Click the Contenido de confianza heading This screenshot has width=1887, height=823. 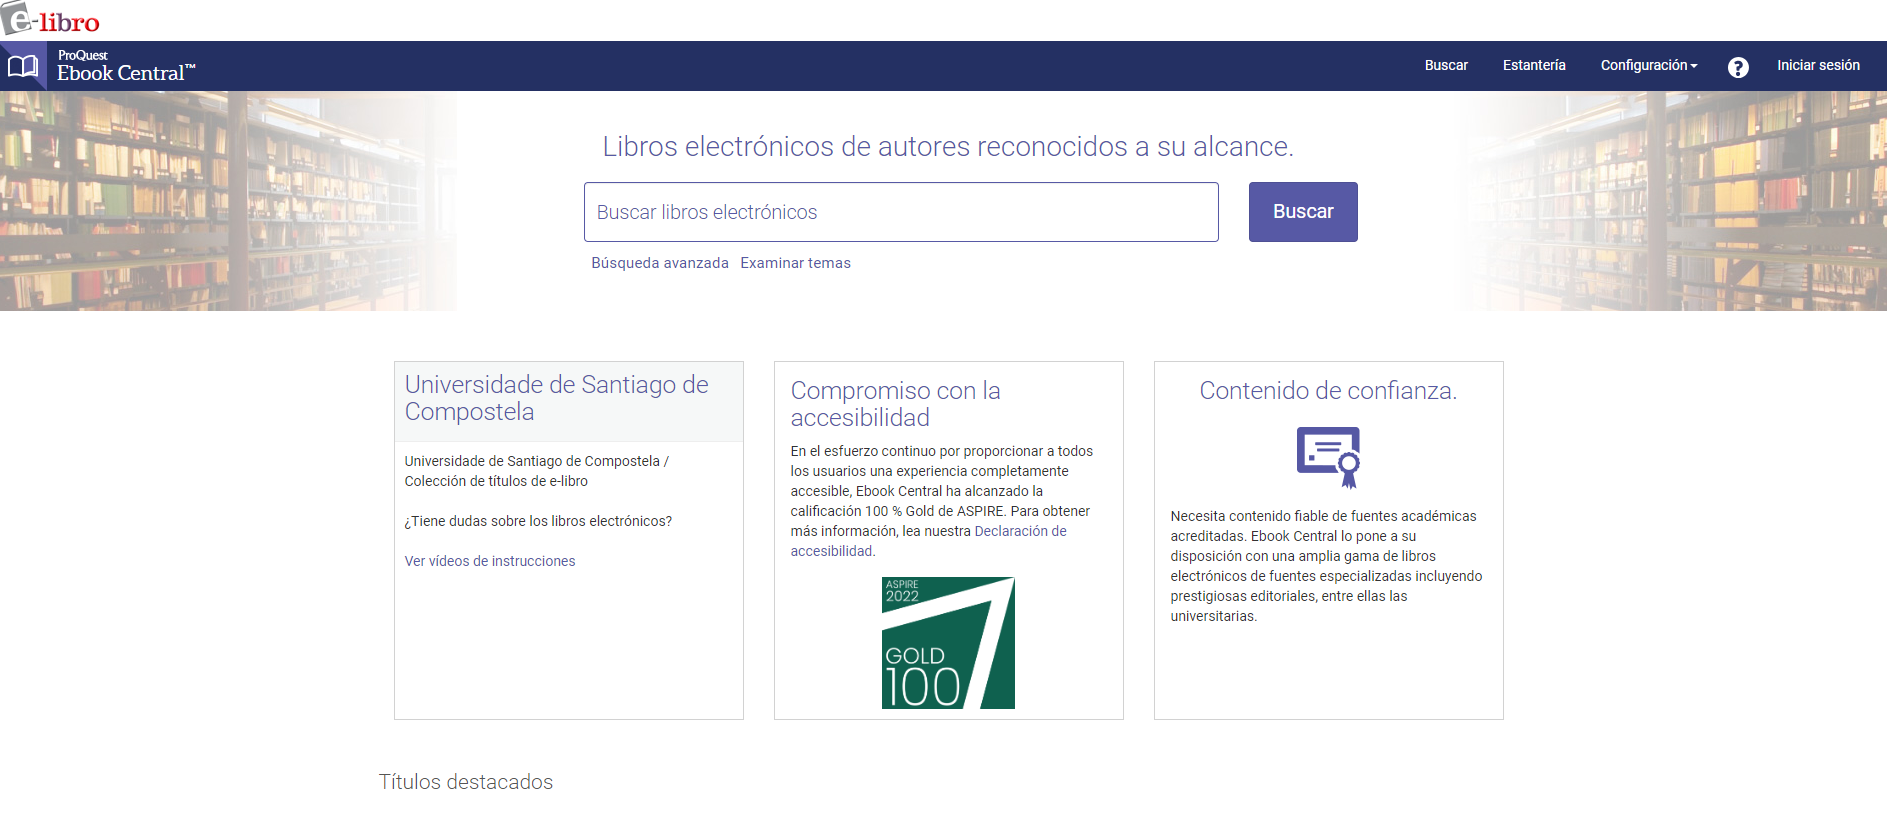(1328, 391)
